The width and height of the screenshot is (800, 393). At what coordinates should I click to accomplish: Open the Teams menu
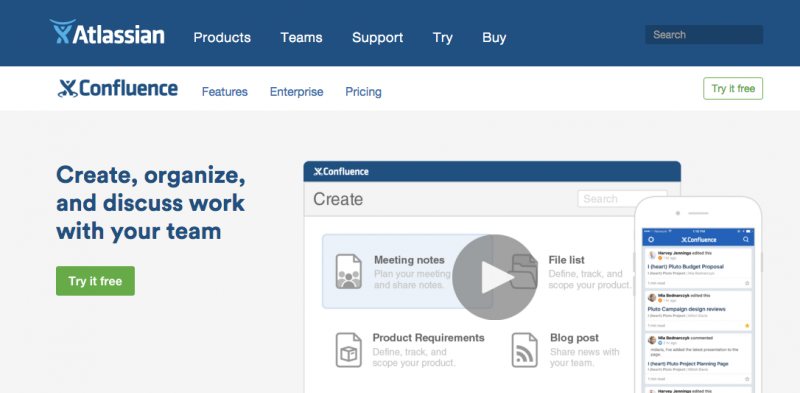(x=301, y=38)
